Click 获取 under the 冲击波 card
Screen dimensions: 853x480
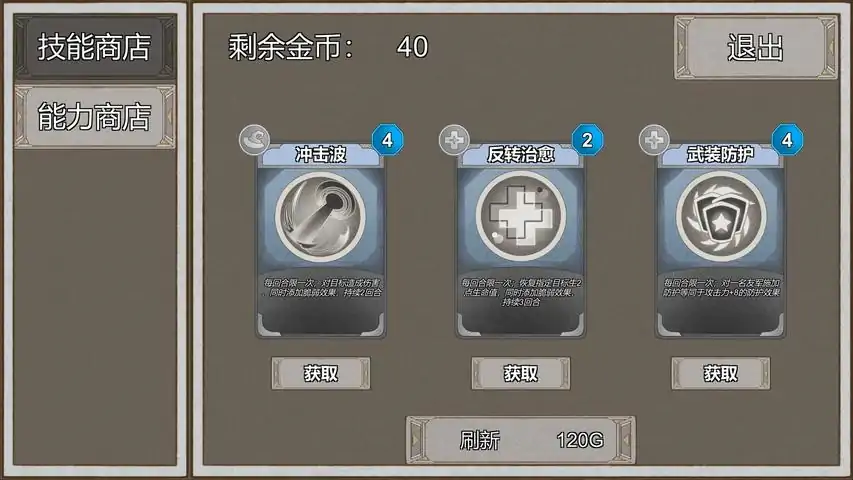coord(321,373)
